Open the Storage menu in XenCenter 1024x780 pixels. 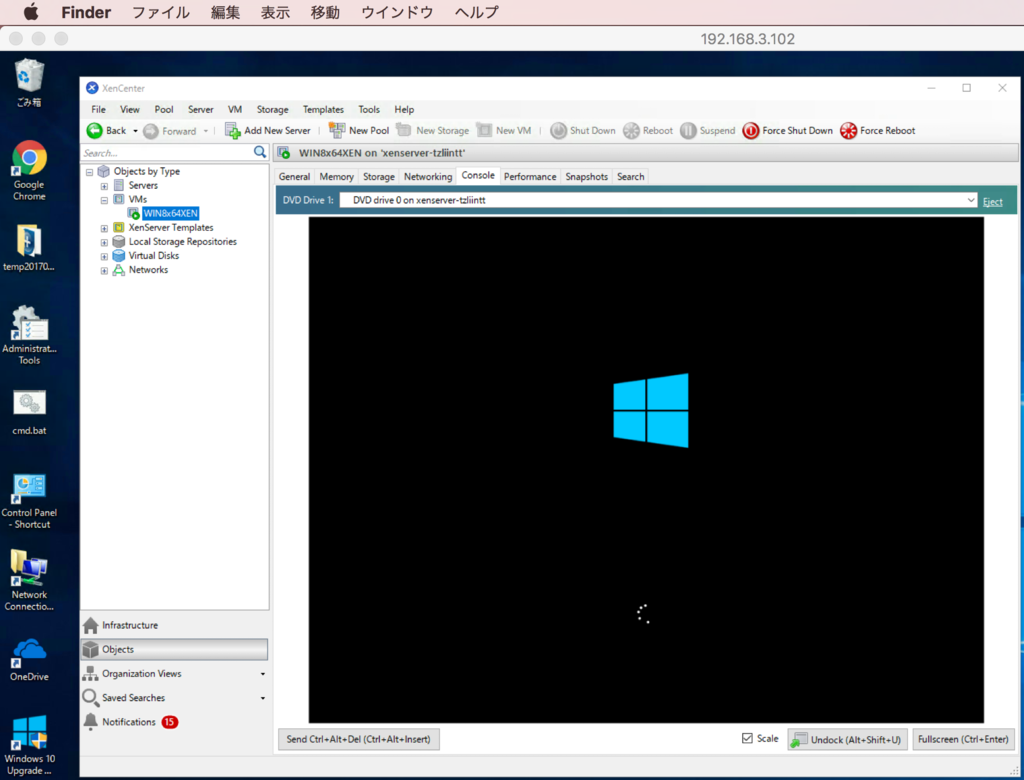pos(272,109)
